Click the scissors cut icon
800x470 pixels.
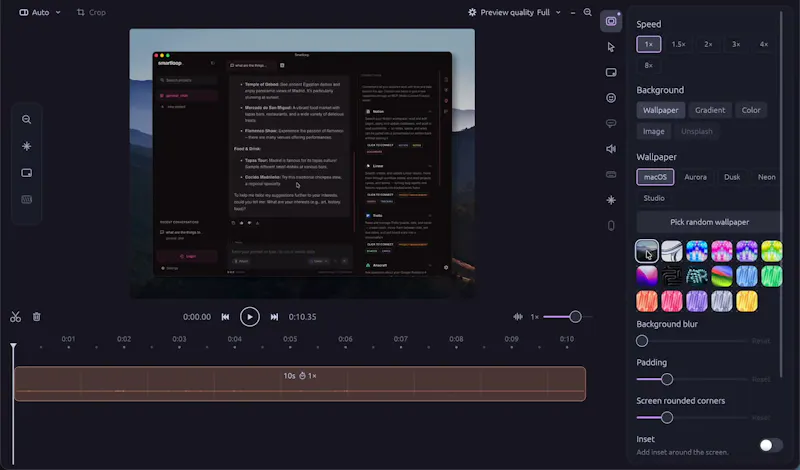(x=15, y=317)
